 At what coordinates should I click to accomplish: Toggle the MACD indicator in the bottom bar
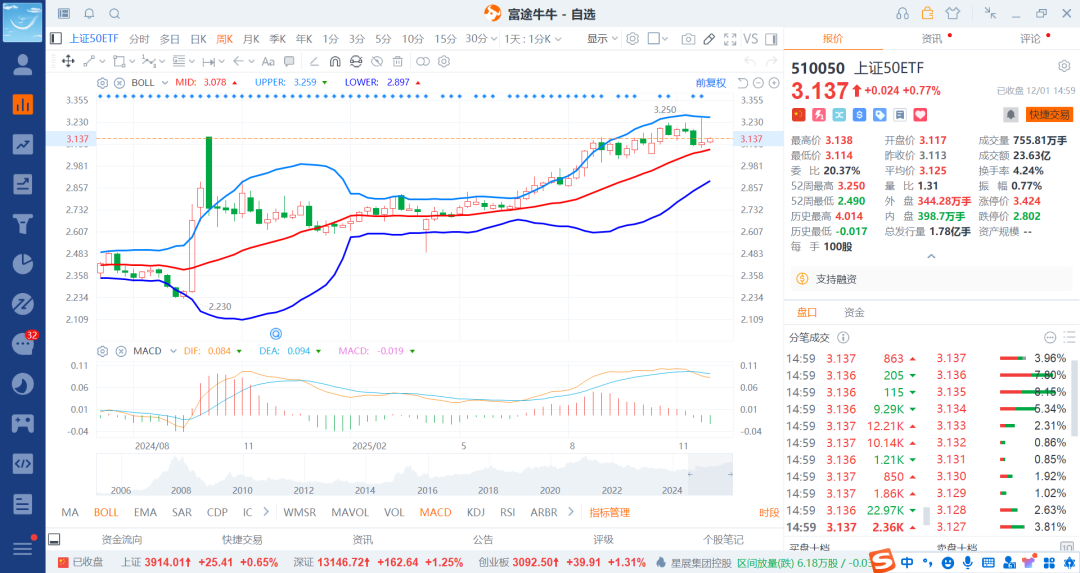click(x=435, y=512)
